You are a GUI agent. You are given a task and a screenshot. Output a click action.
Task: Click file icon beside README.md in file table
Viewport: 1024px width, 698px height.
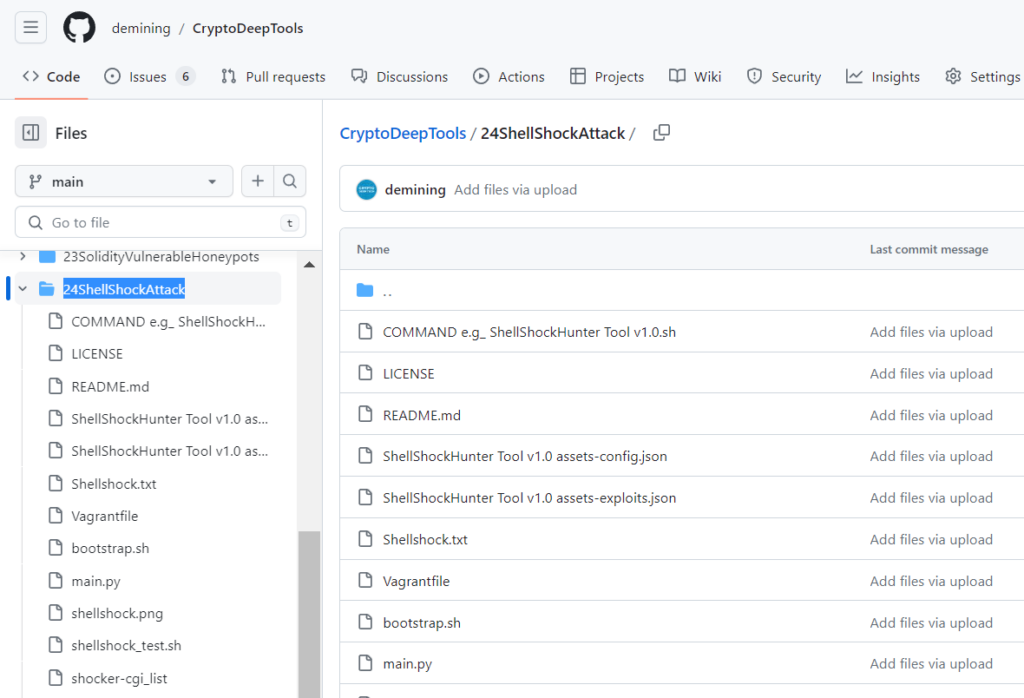tap(366, 415)
